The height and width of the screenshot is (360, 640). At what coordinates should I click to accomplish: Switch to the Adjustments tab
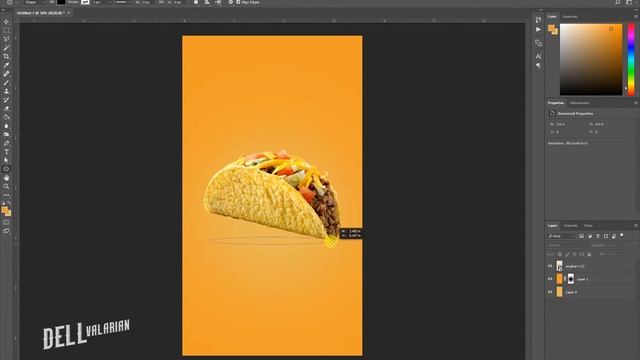pos(580,103)
